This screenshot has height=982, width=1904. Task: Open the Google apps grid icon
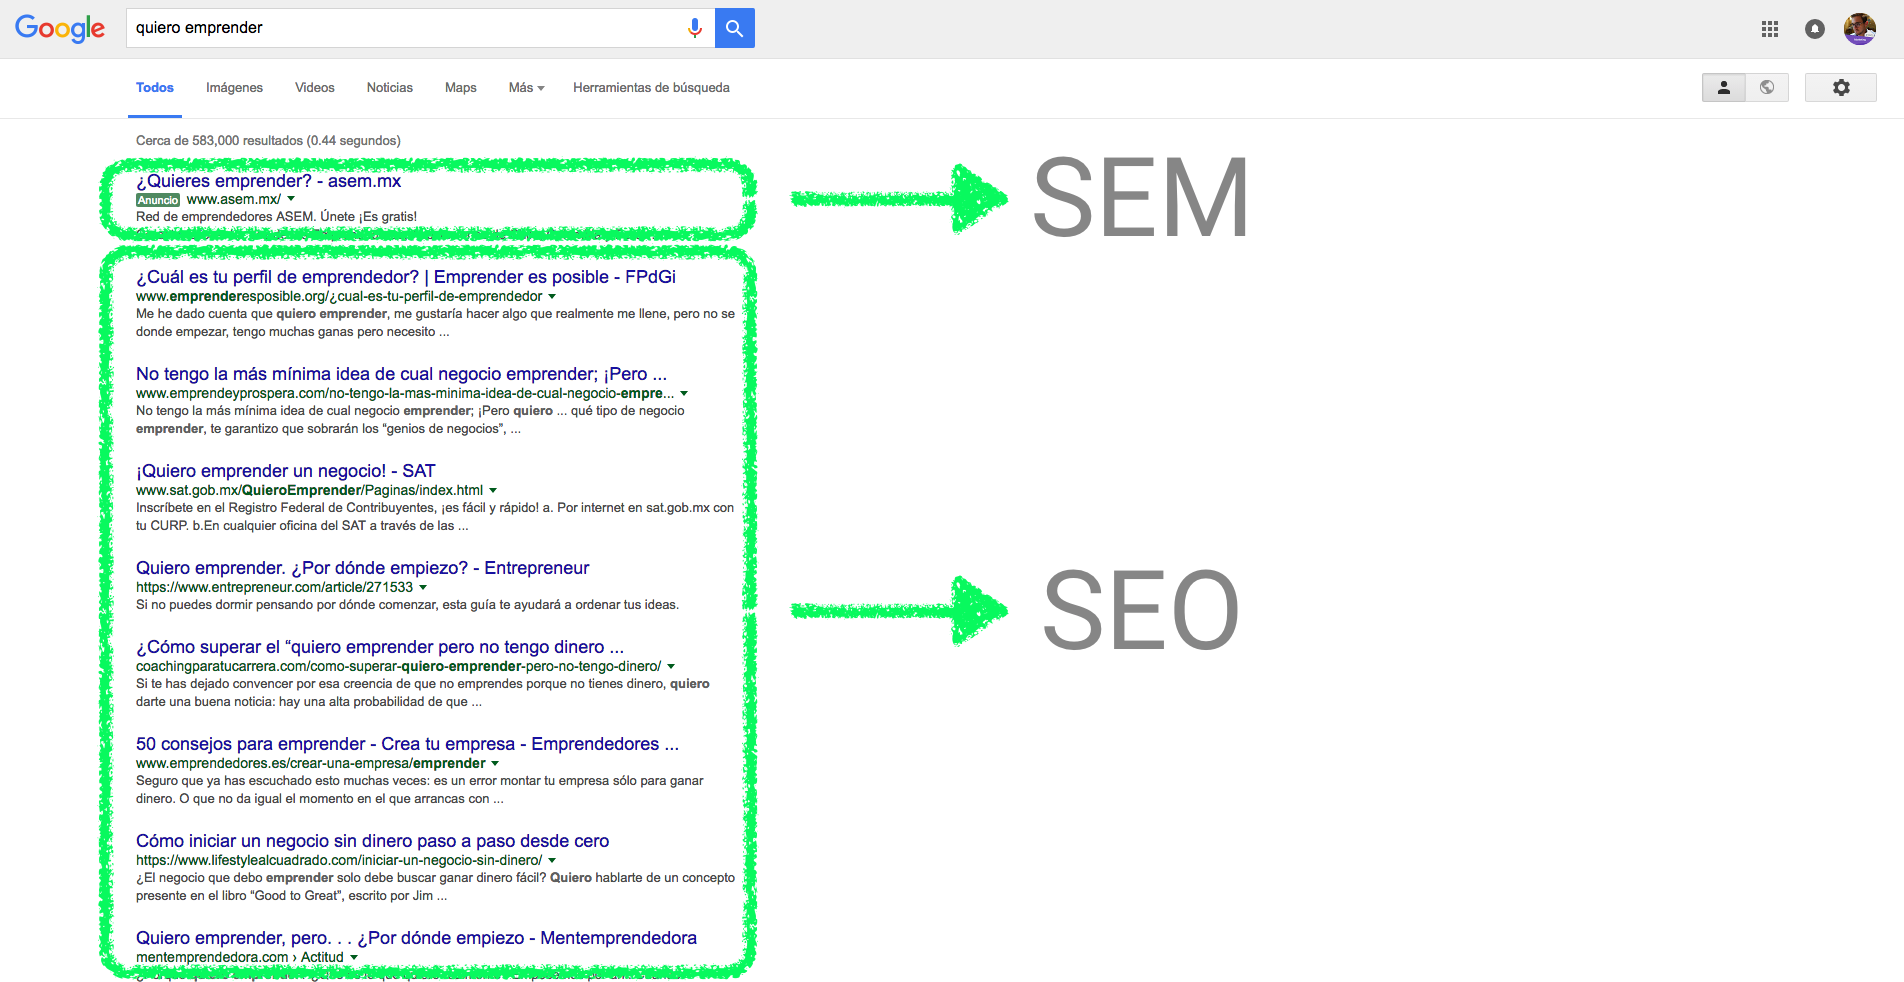click(x=1770, y=29)
